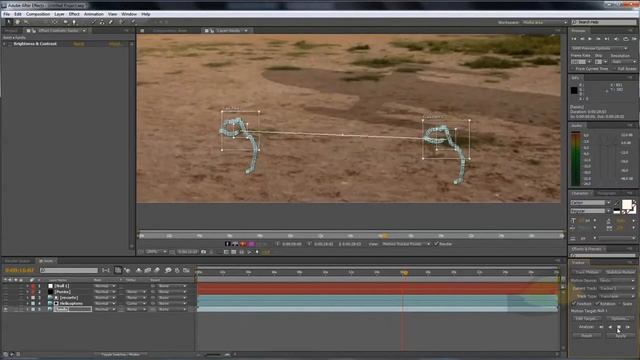Click the timeline layer search field
This screenshot has height=360, width=640.
tap(69, 270)
